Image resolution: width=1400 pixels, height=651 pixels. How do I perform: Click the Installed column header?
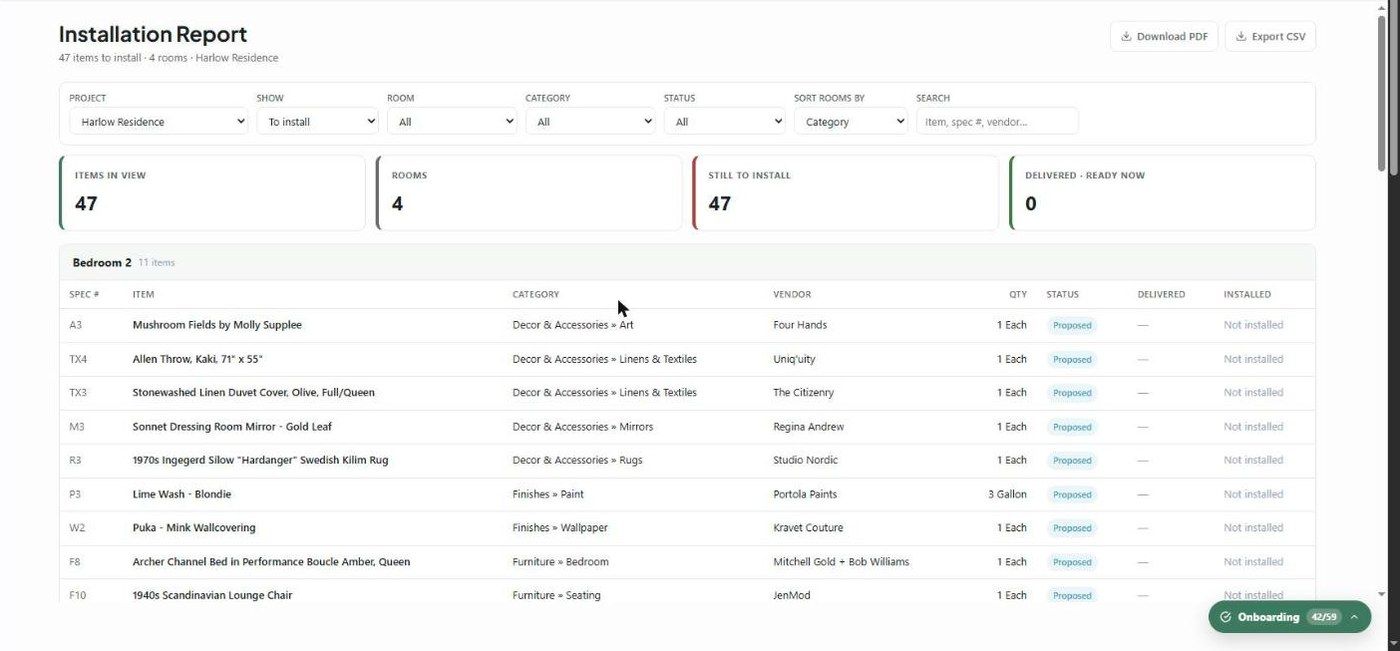click(1247, 295)
